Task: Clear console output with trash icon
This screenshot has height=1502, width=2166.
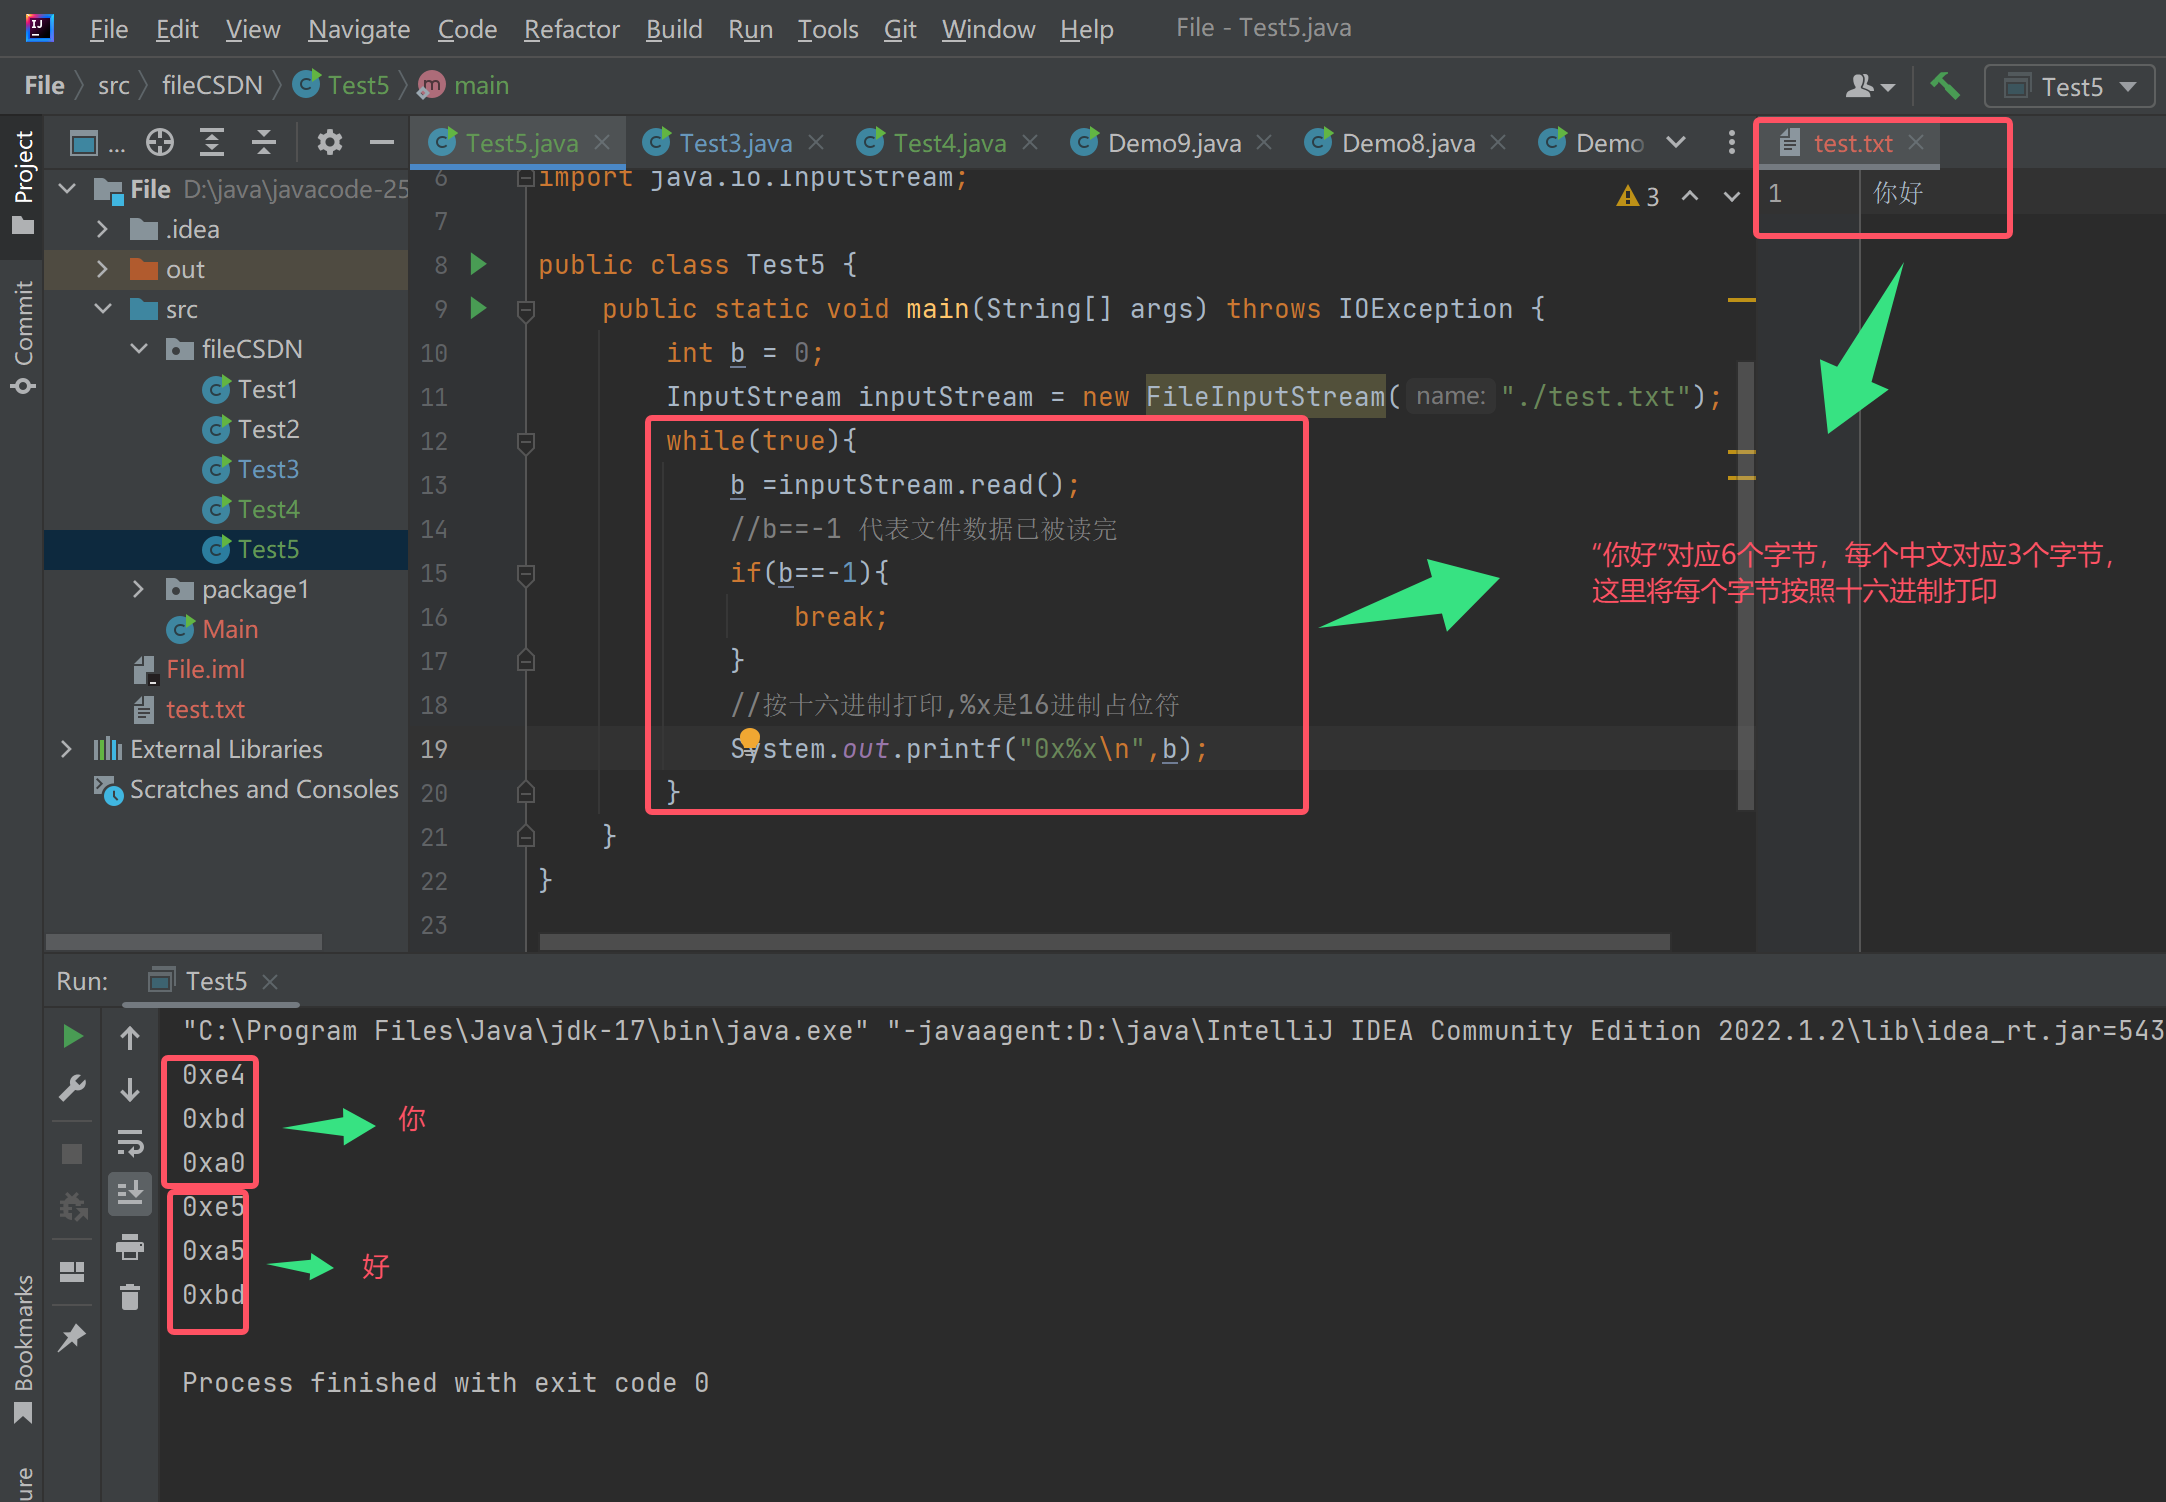Action: point(130,1298)
